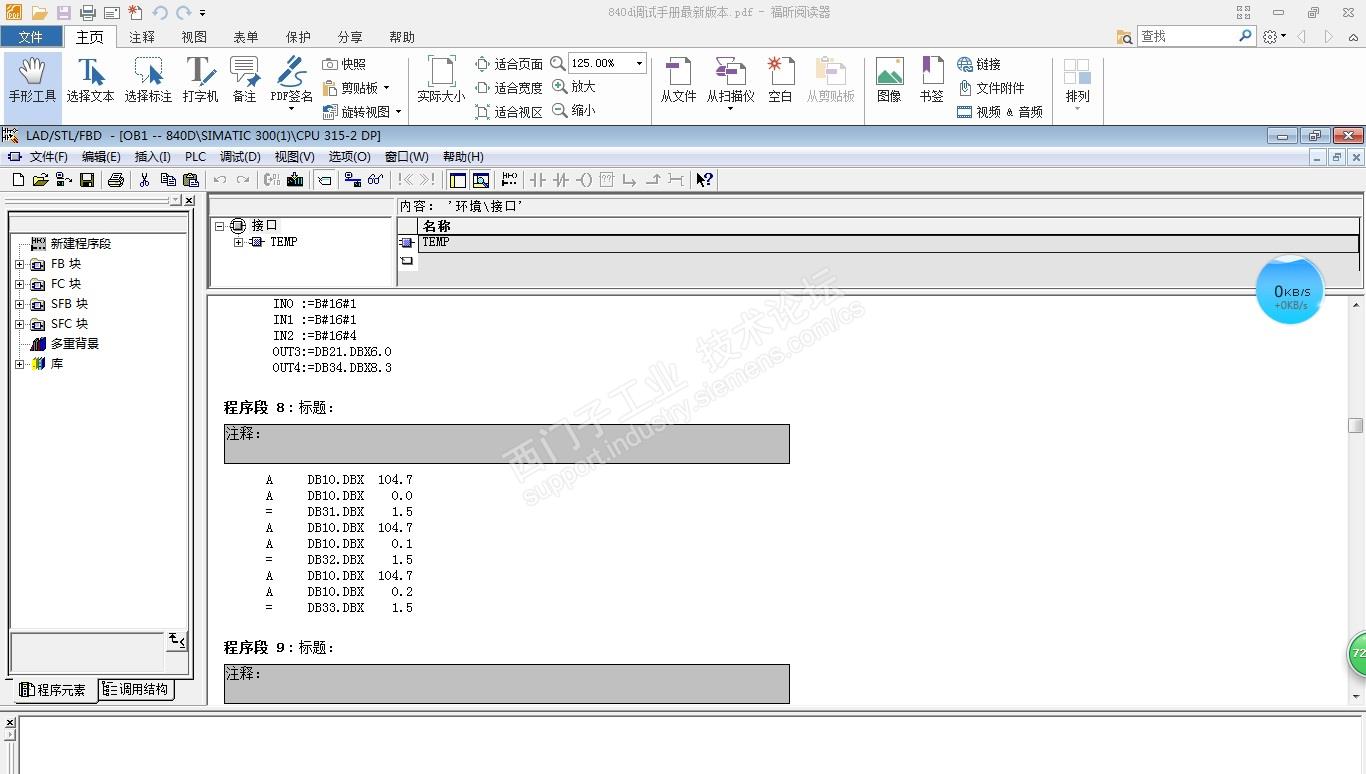Screen dimensions: 1366x774
Task: Switch to the 视图 View ribbon tab
Action: 194,37
